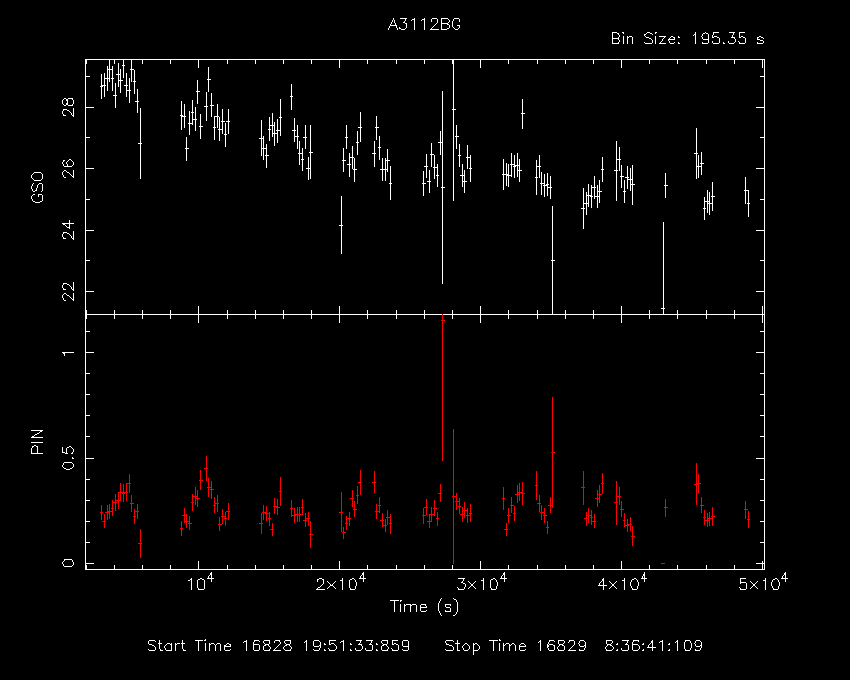Click the GSO y-axis label

[37, 187]
